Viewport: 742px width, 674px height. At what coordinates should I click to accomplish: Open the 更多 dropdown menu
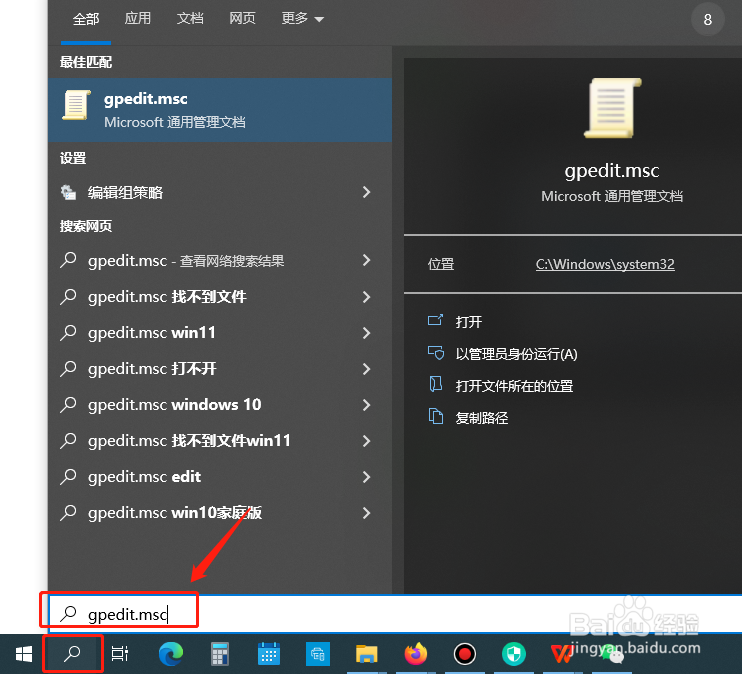coord(302,18)
